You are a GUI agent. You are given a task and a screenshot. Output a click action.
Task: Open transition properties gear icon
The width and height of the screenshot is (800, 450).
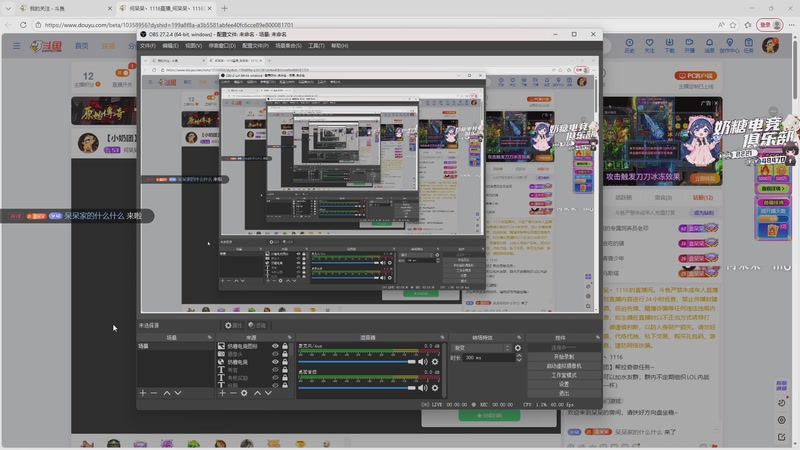(x=518, y=348)
